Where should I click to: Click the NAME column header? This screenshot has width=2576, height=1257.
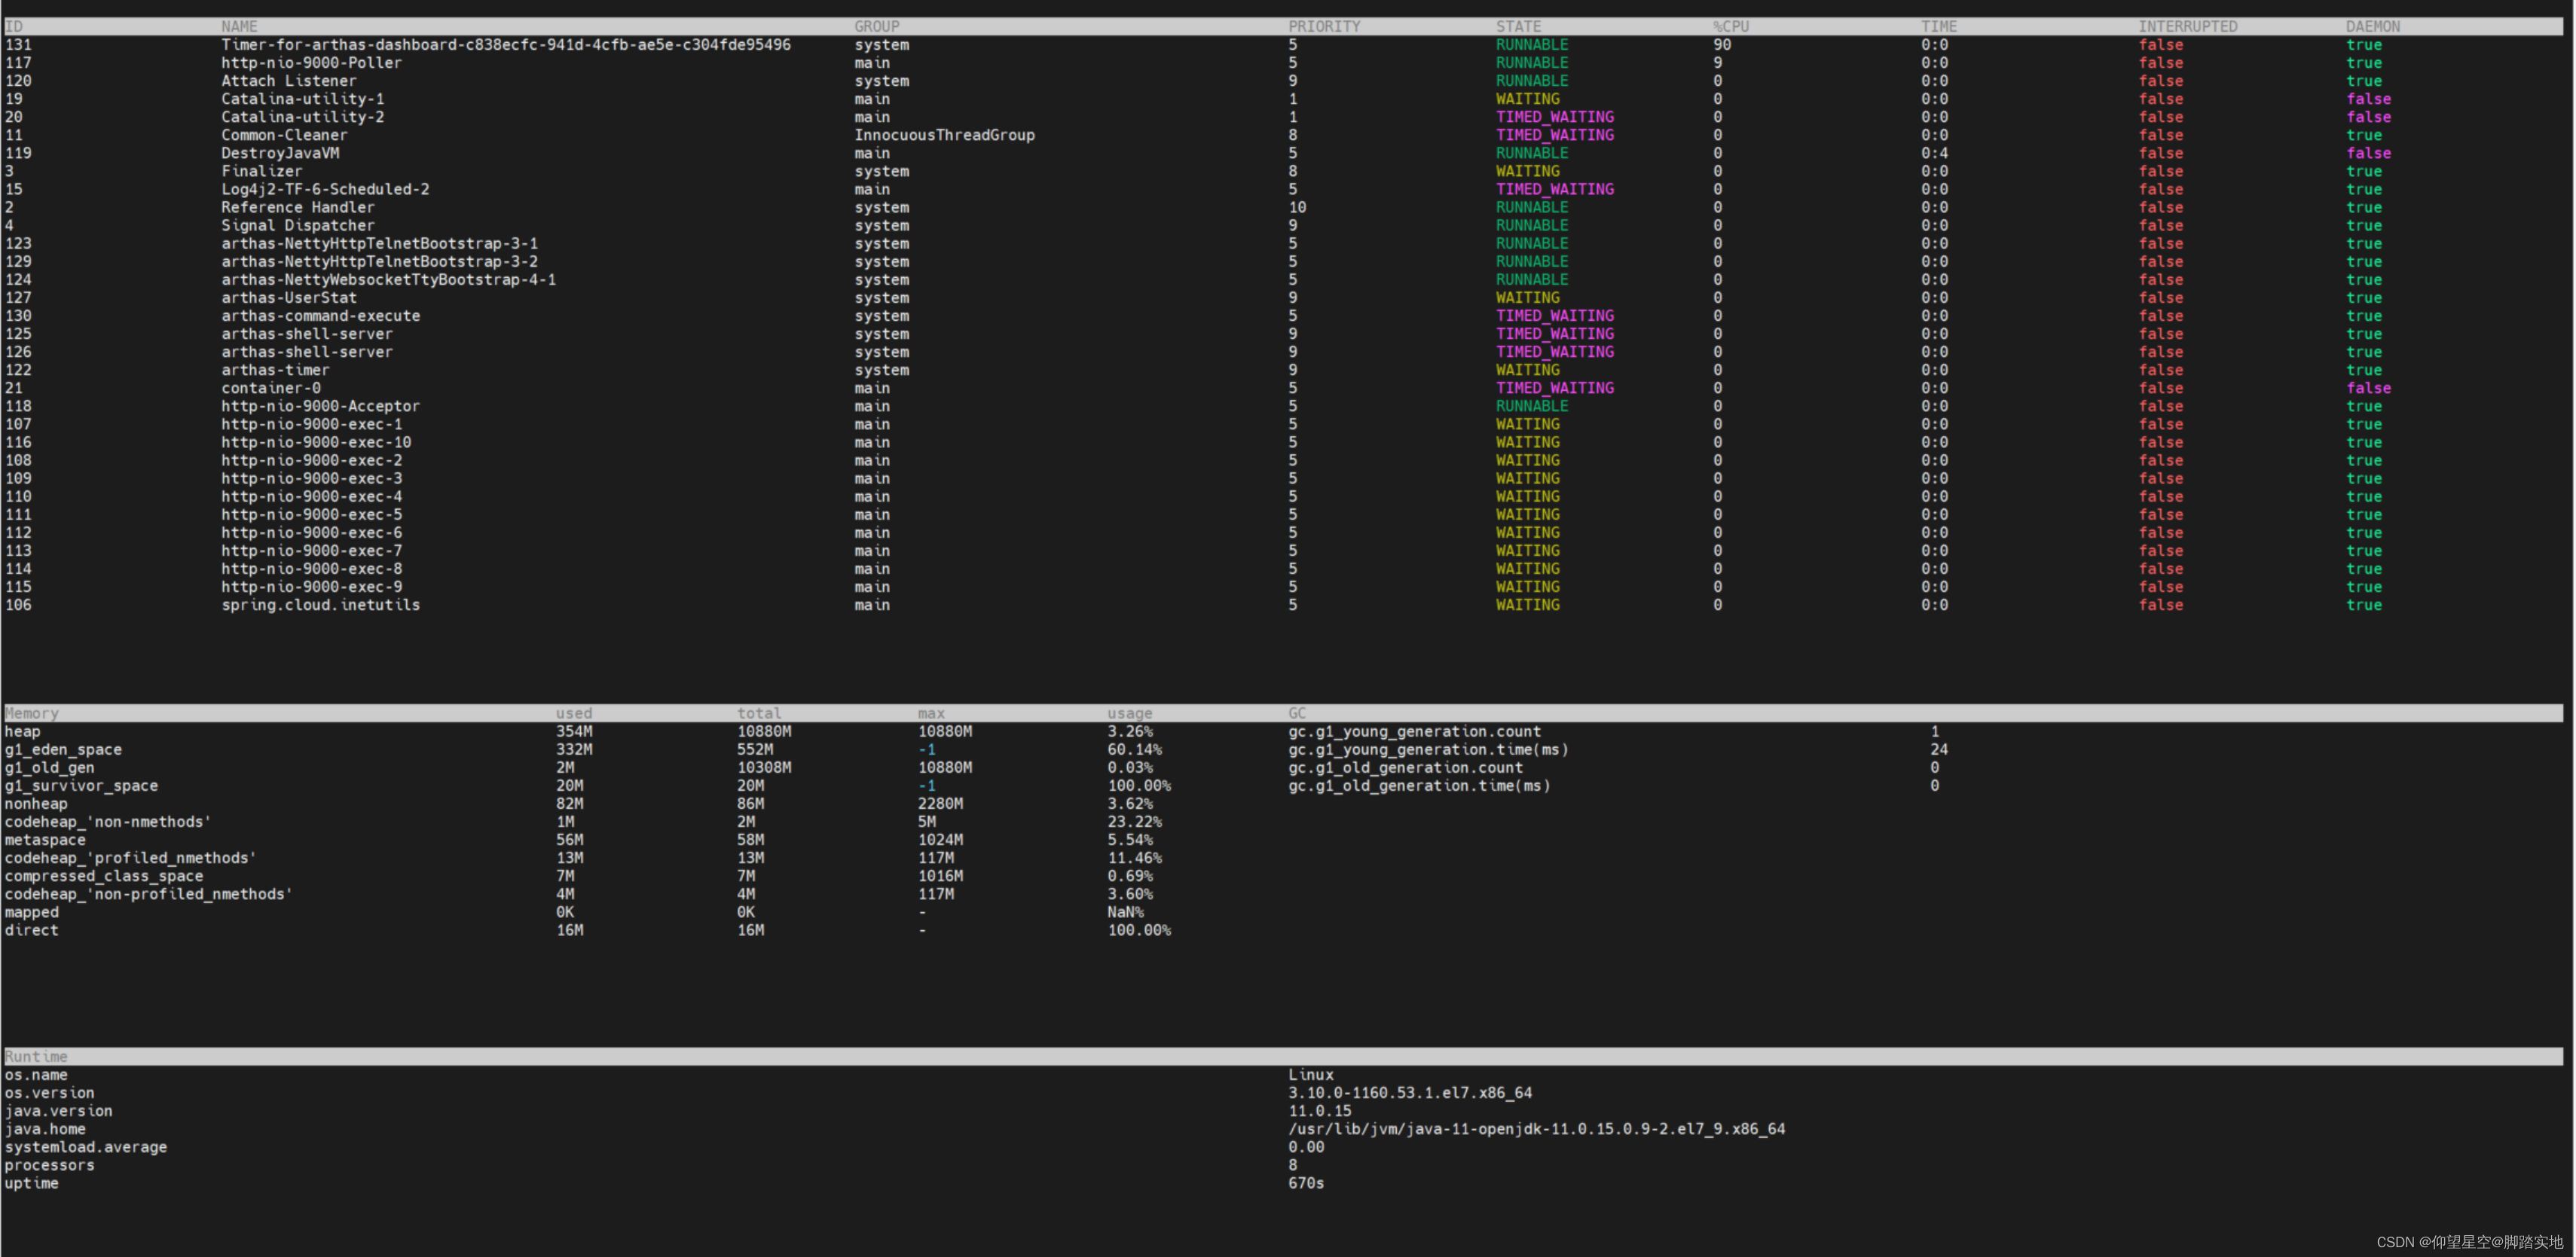click(x=239, y=26)
